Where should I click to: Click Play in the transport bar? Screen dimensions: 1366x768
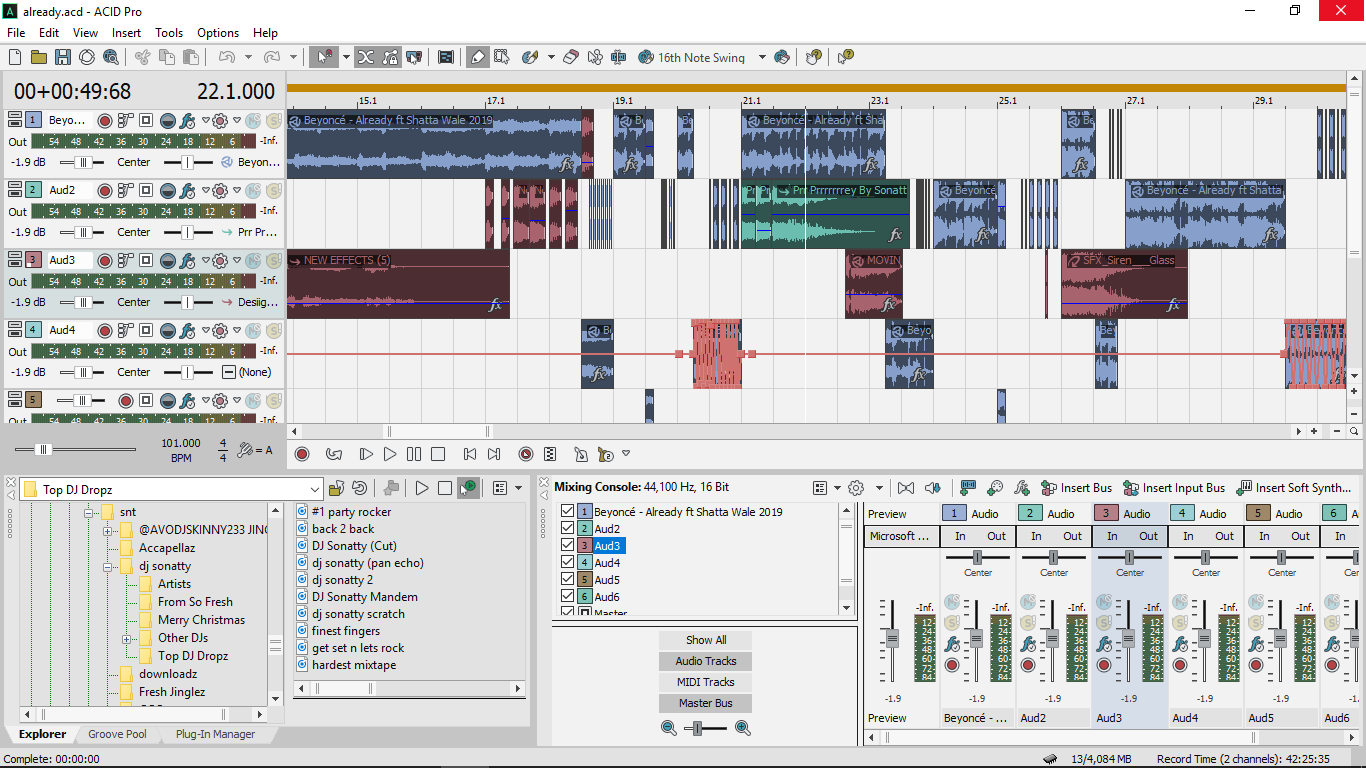point(390,454)
